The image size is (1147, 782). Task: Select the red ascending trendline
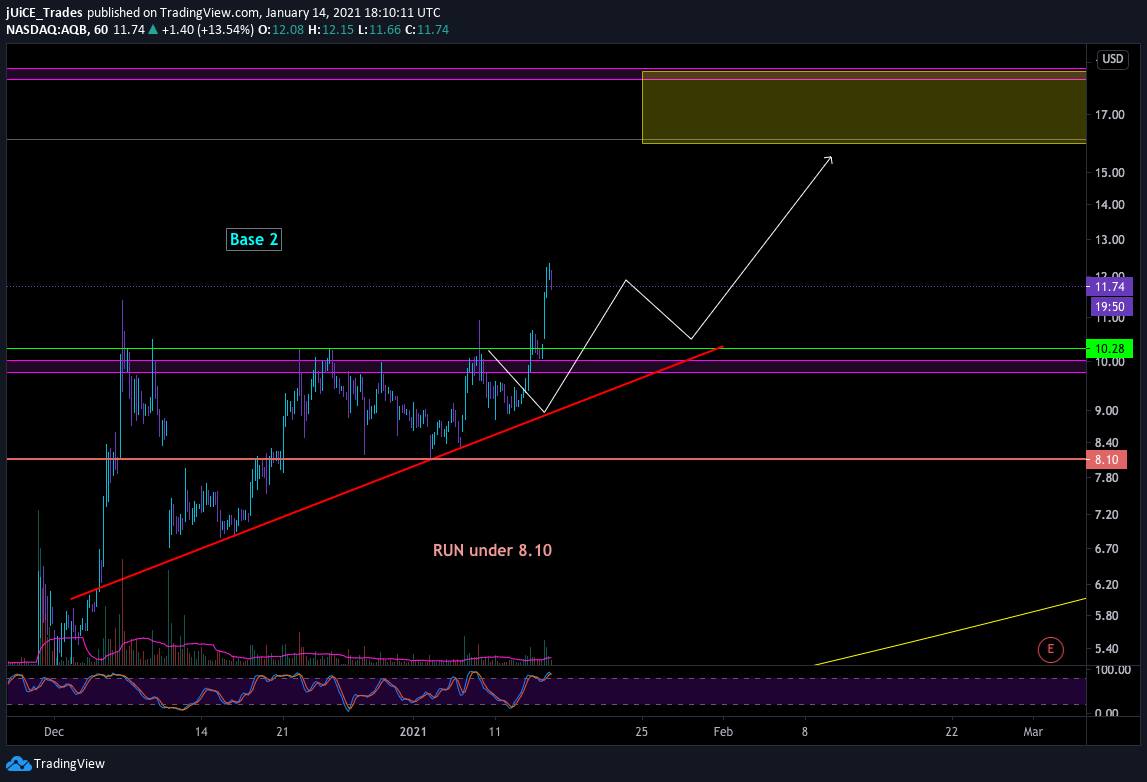[395, 473]
